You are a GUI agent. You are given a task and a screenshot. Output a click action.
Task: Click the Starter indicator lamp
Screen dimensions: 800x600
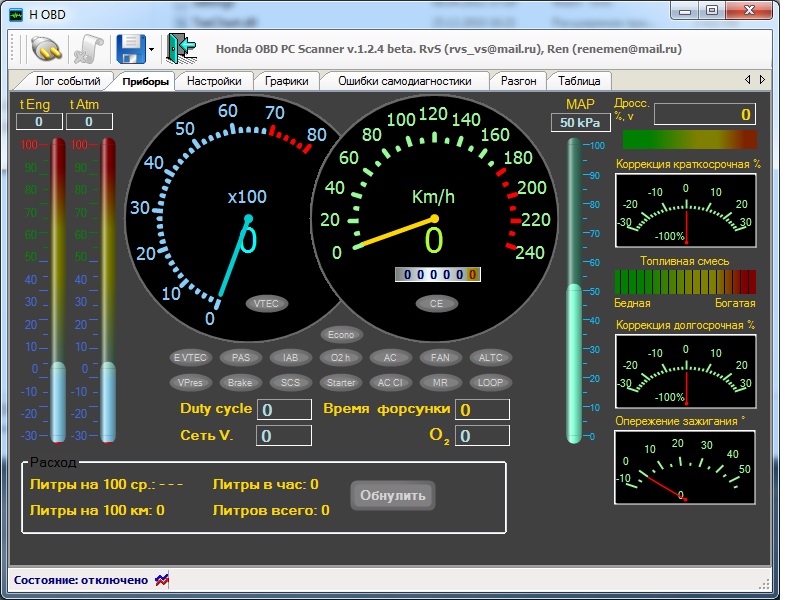click(341, 383)
